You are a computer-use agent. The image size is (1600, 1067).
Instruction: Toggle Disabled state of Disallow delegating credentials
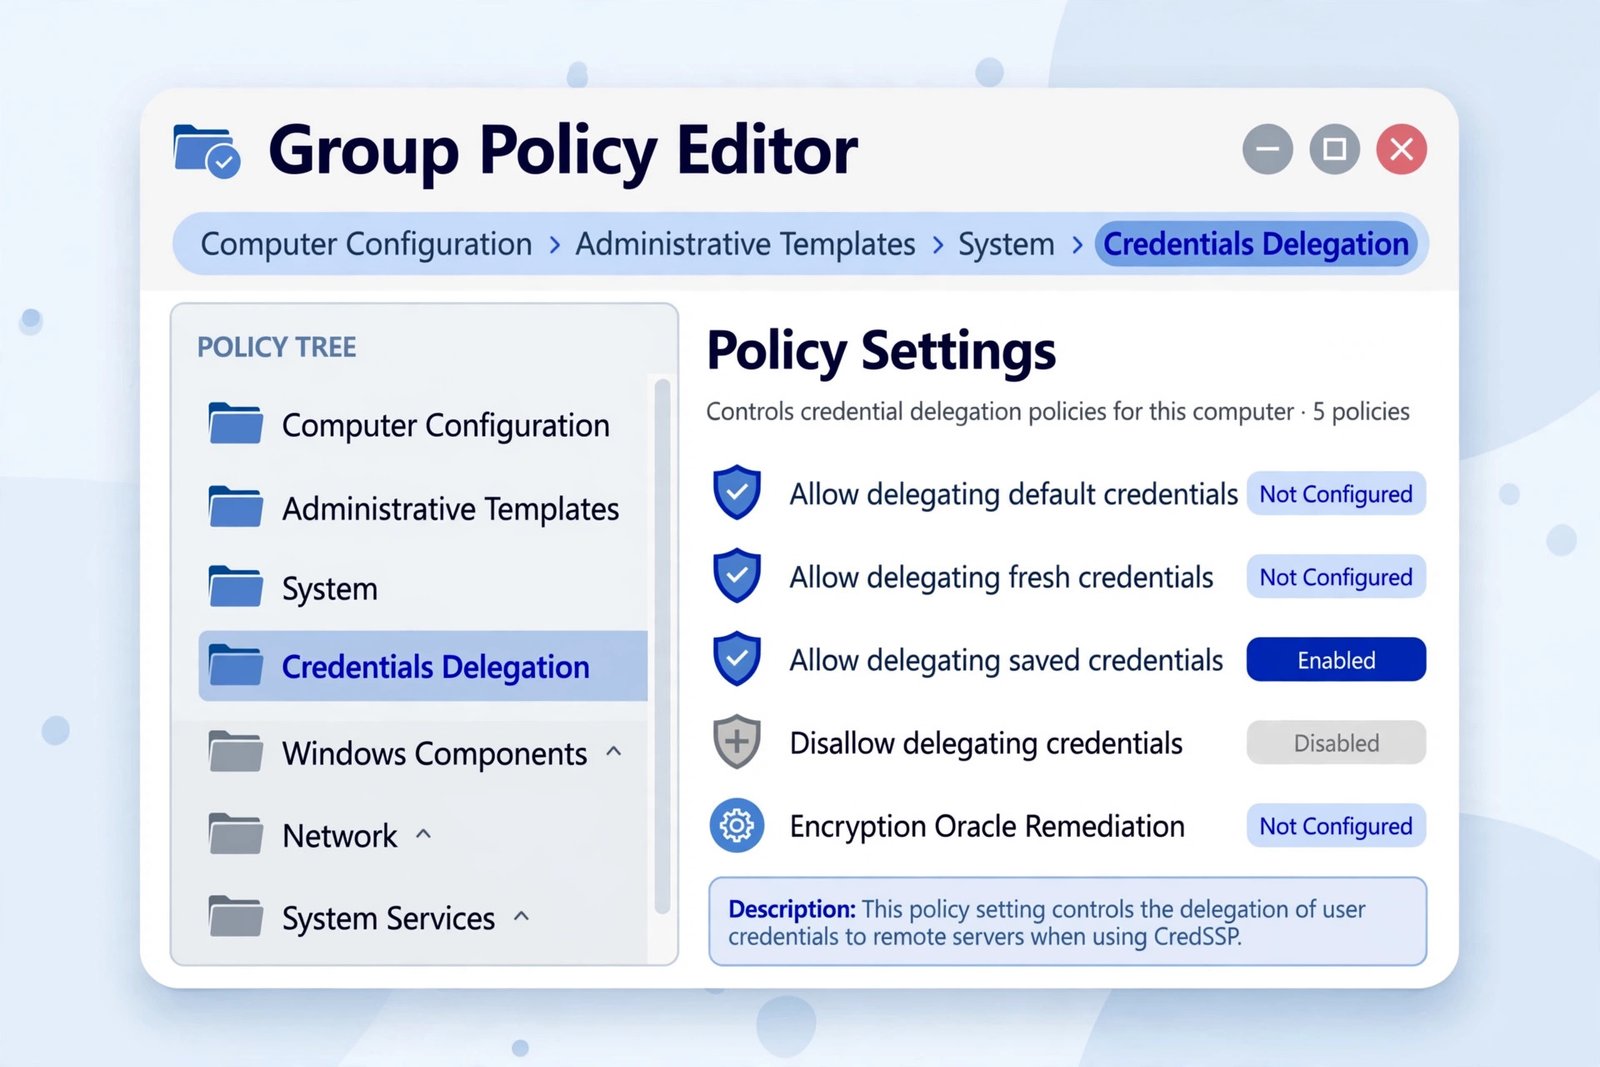pyautogui.click(x=1336, y=743)
